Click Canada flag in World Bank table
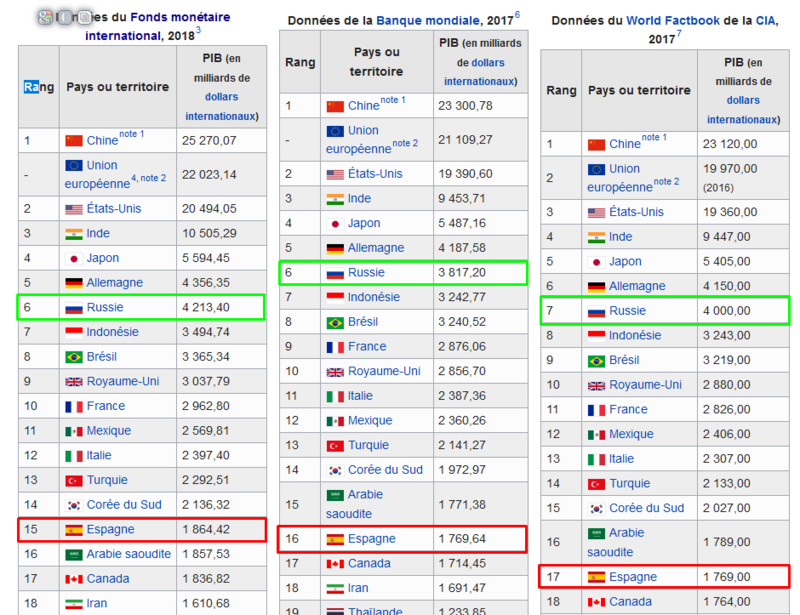Image resolution: width=800 pixels, height=615 pixels. (335, 564)
